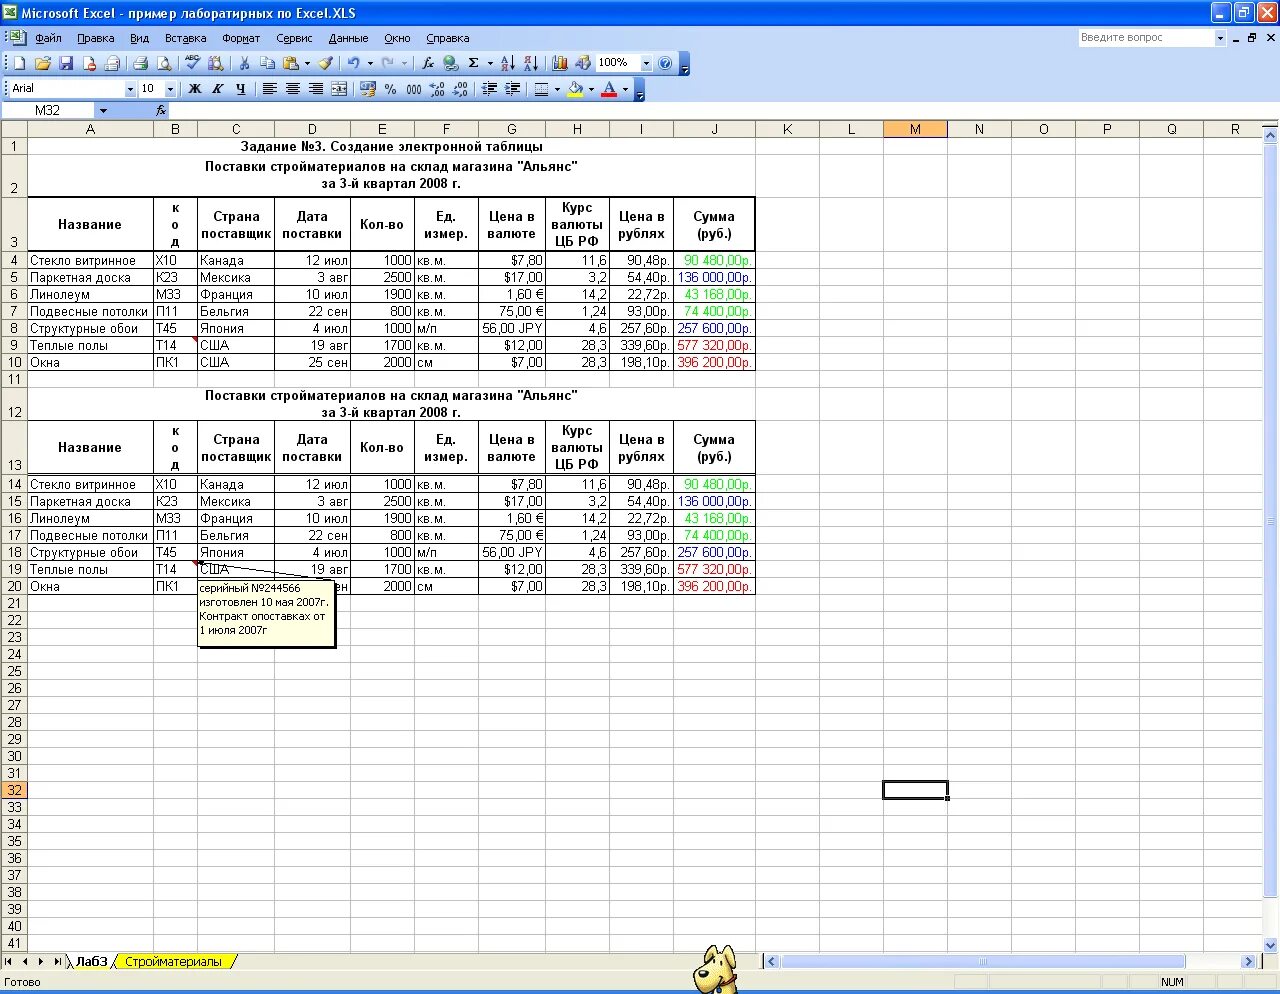Click the next sheet navigation arrow
The image size is (1280, 994).
coord(41,961)
